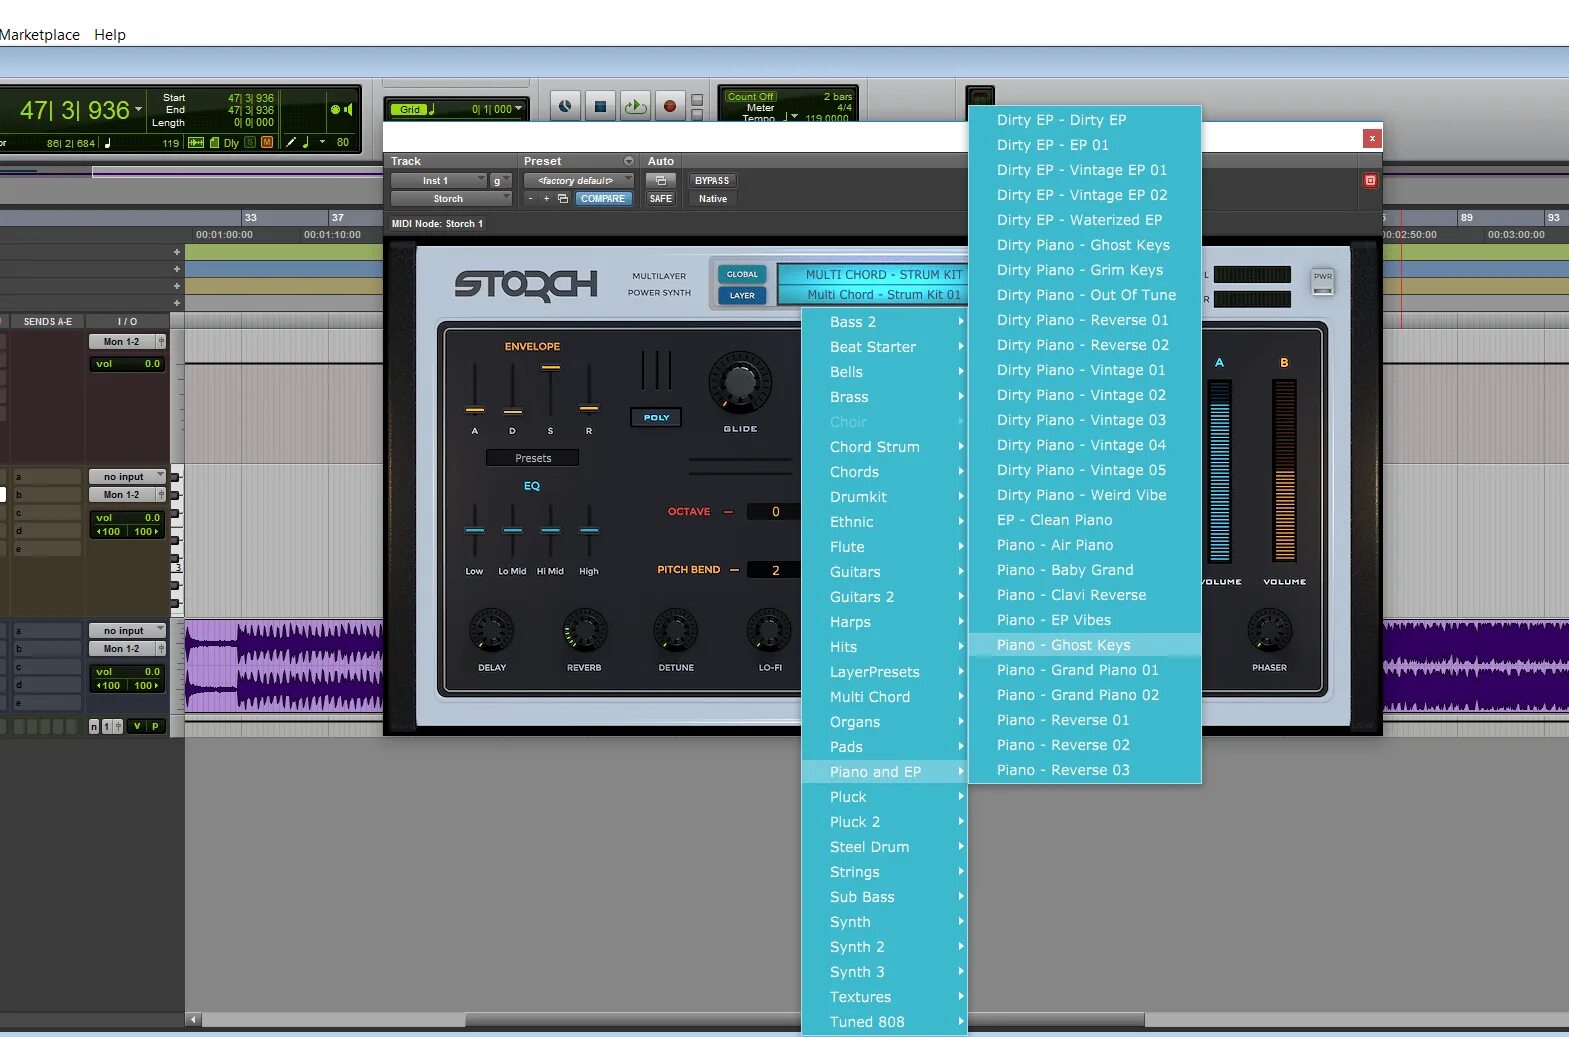Toggle the green S indicator in counter strip
This screenshot has width=1569, height=1037.
point(251,143)
